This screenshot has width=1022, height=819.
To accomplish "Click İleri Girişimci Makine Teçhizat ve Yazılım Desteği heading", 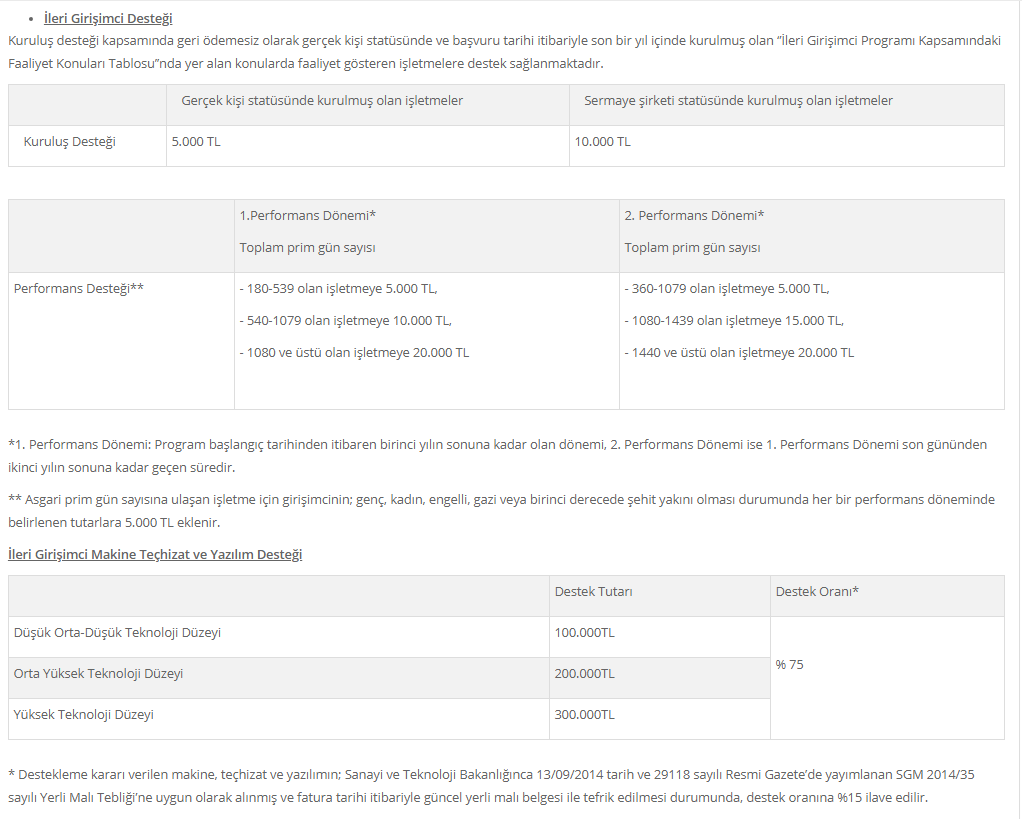I will (x=155, y=554).
